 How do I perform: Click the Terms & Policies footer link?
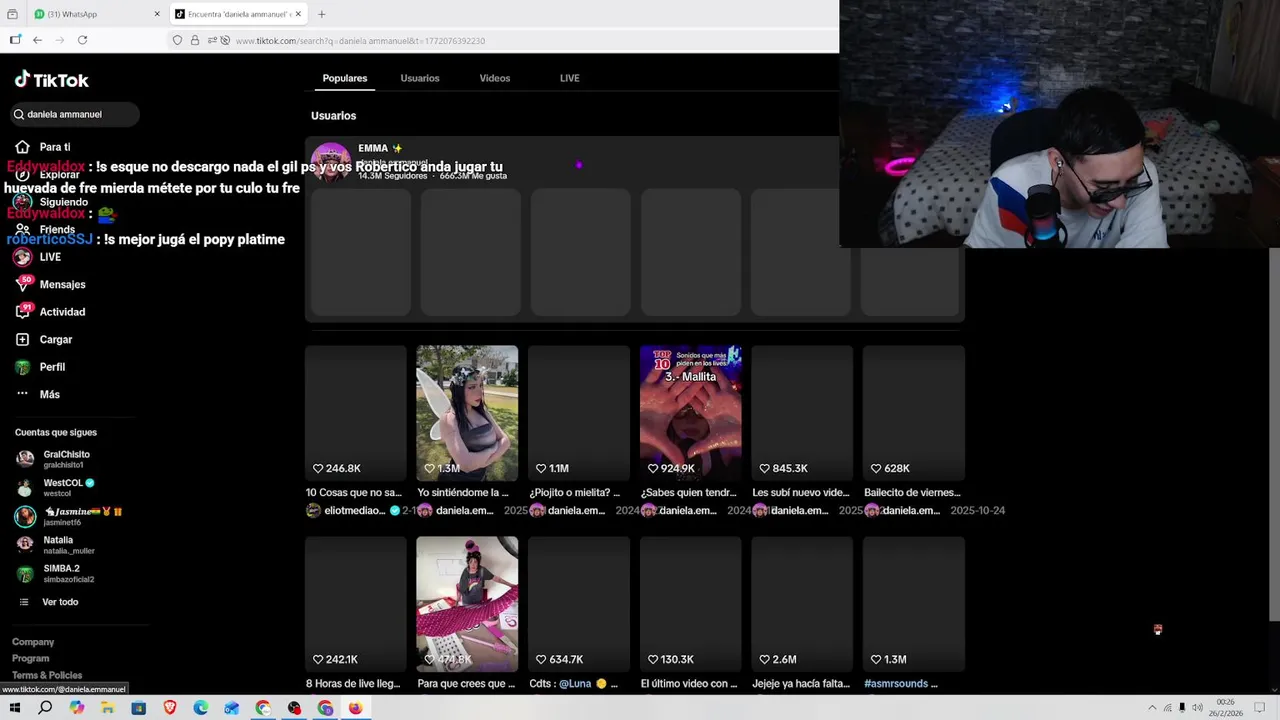click(47, 675)
